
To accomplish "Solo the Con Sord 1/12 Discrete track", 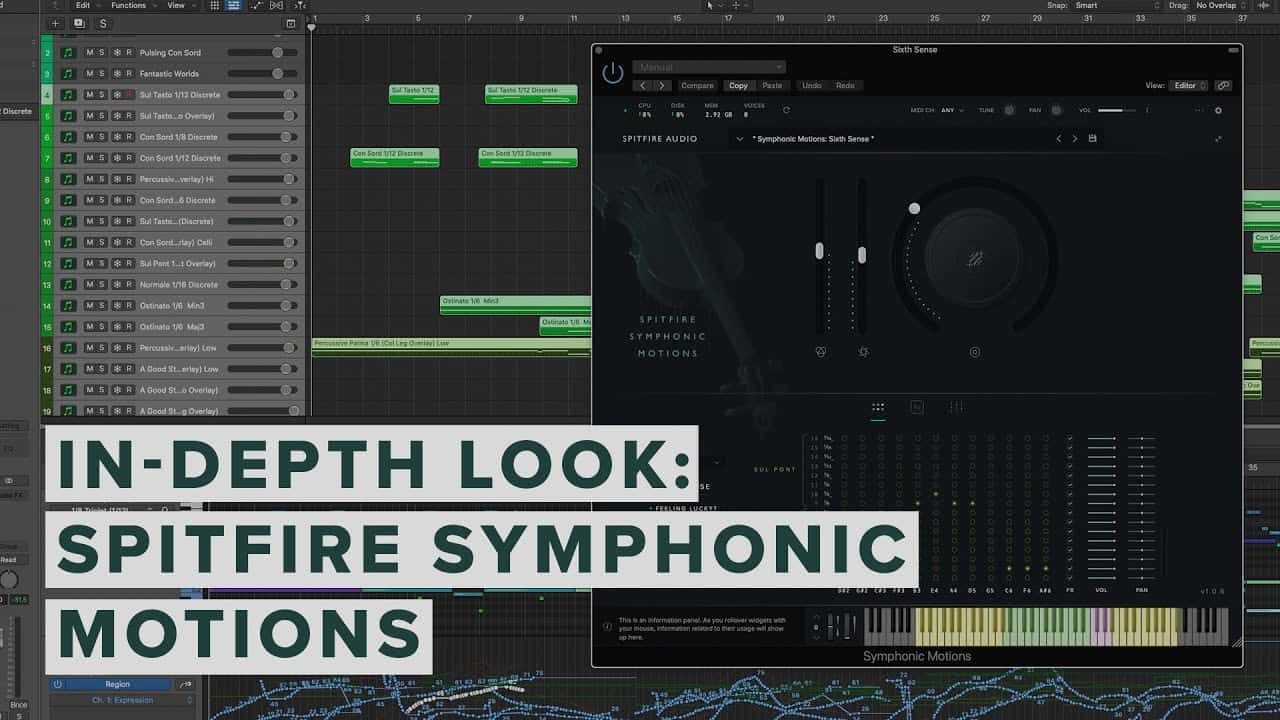I will (x=103, y=158).
